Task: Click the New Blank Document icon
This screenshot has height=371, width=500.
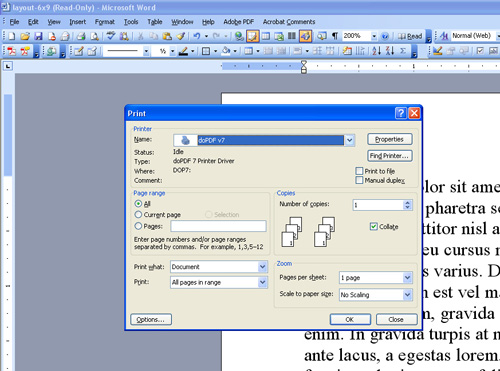Action: [x=11, y=36]
